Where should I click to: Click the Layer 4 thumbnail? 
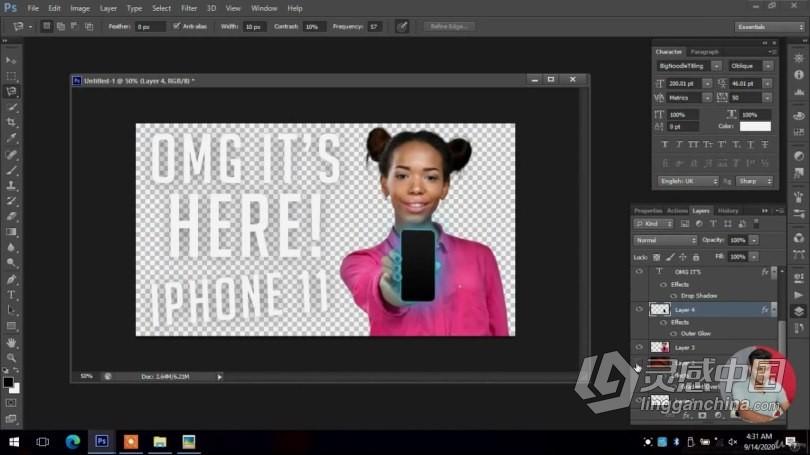coord(660,309)
